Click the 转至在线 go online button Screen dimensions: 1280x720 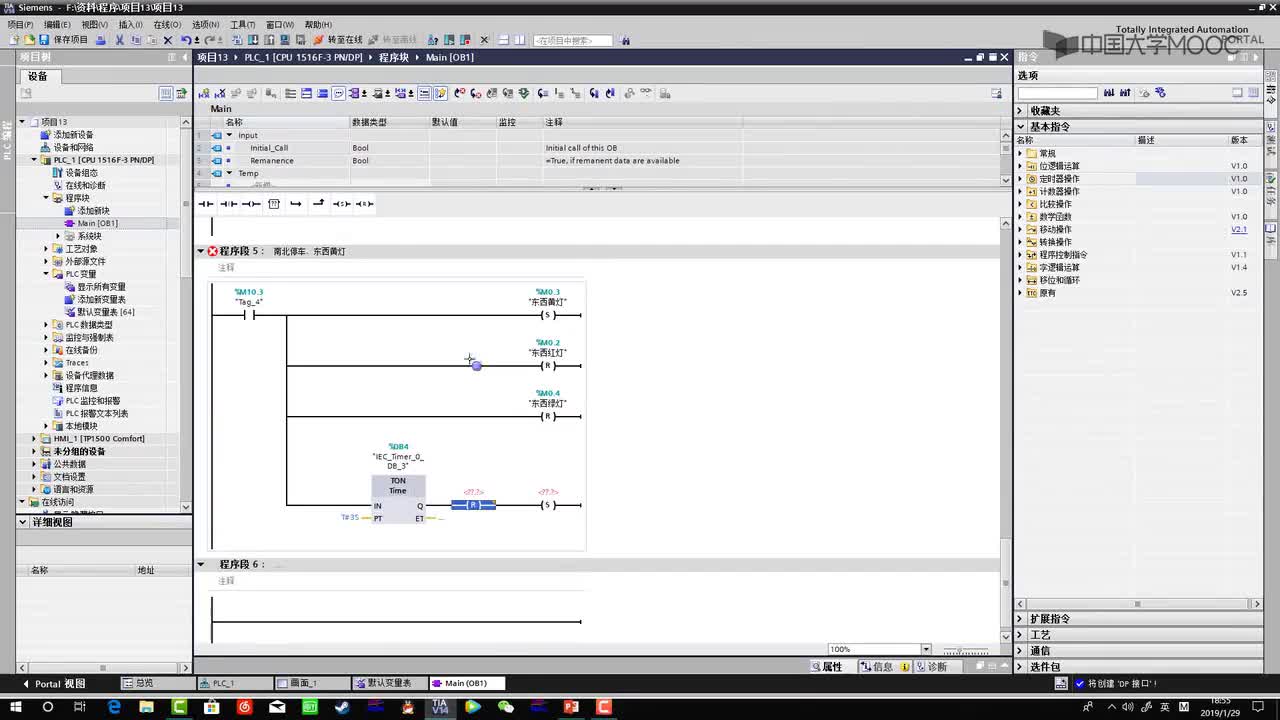[x=338, y=40]
